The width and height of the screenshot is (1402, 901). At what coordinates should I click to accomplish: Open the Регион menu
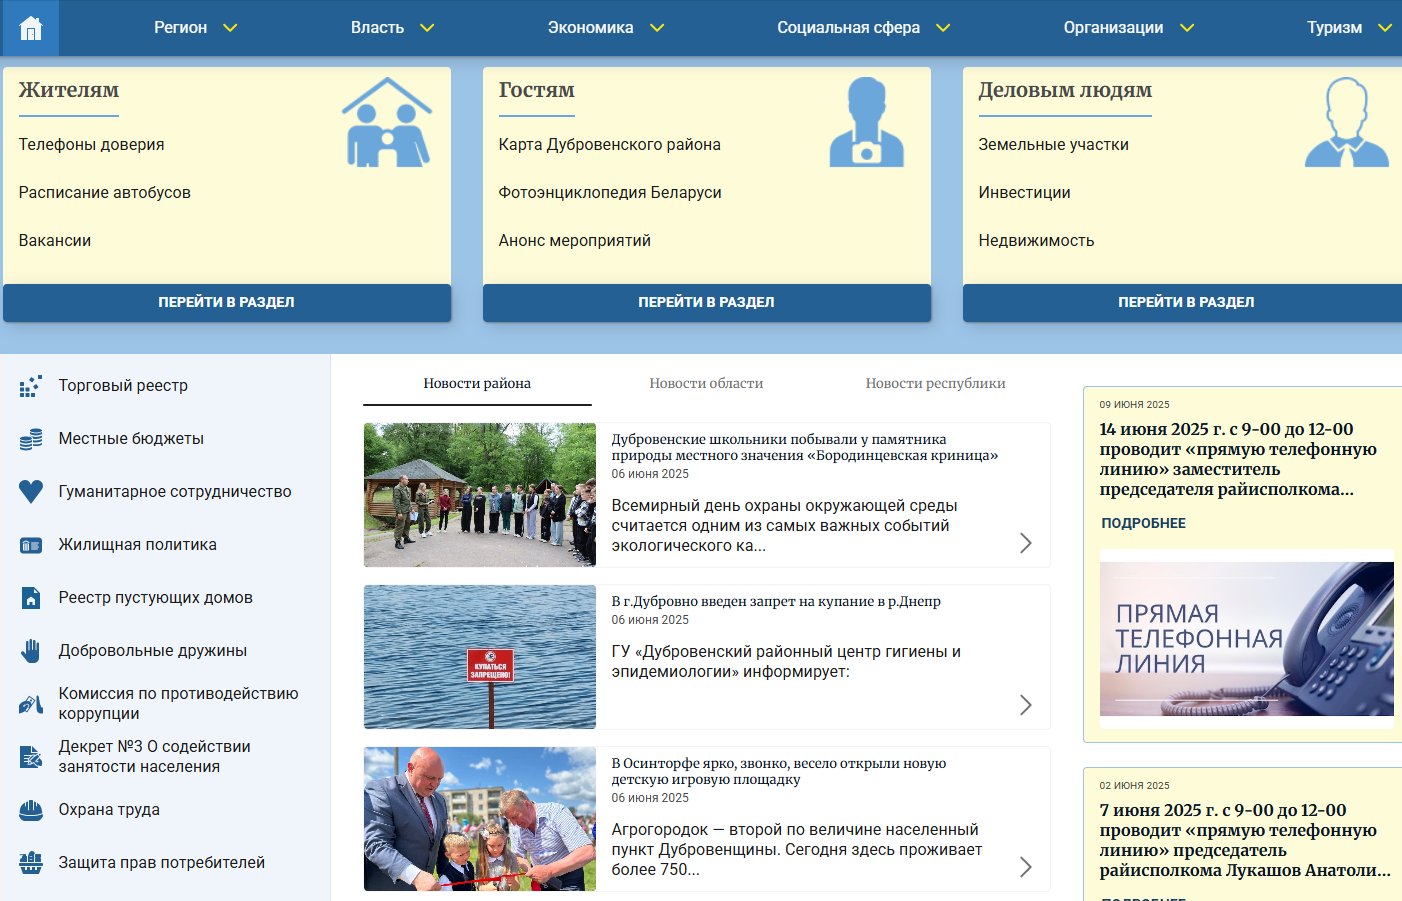pos(181,28)
